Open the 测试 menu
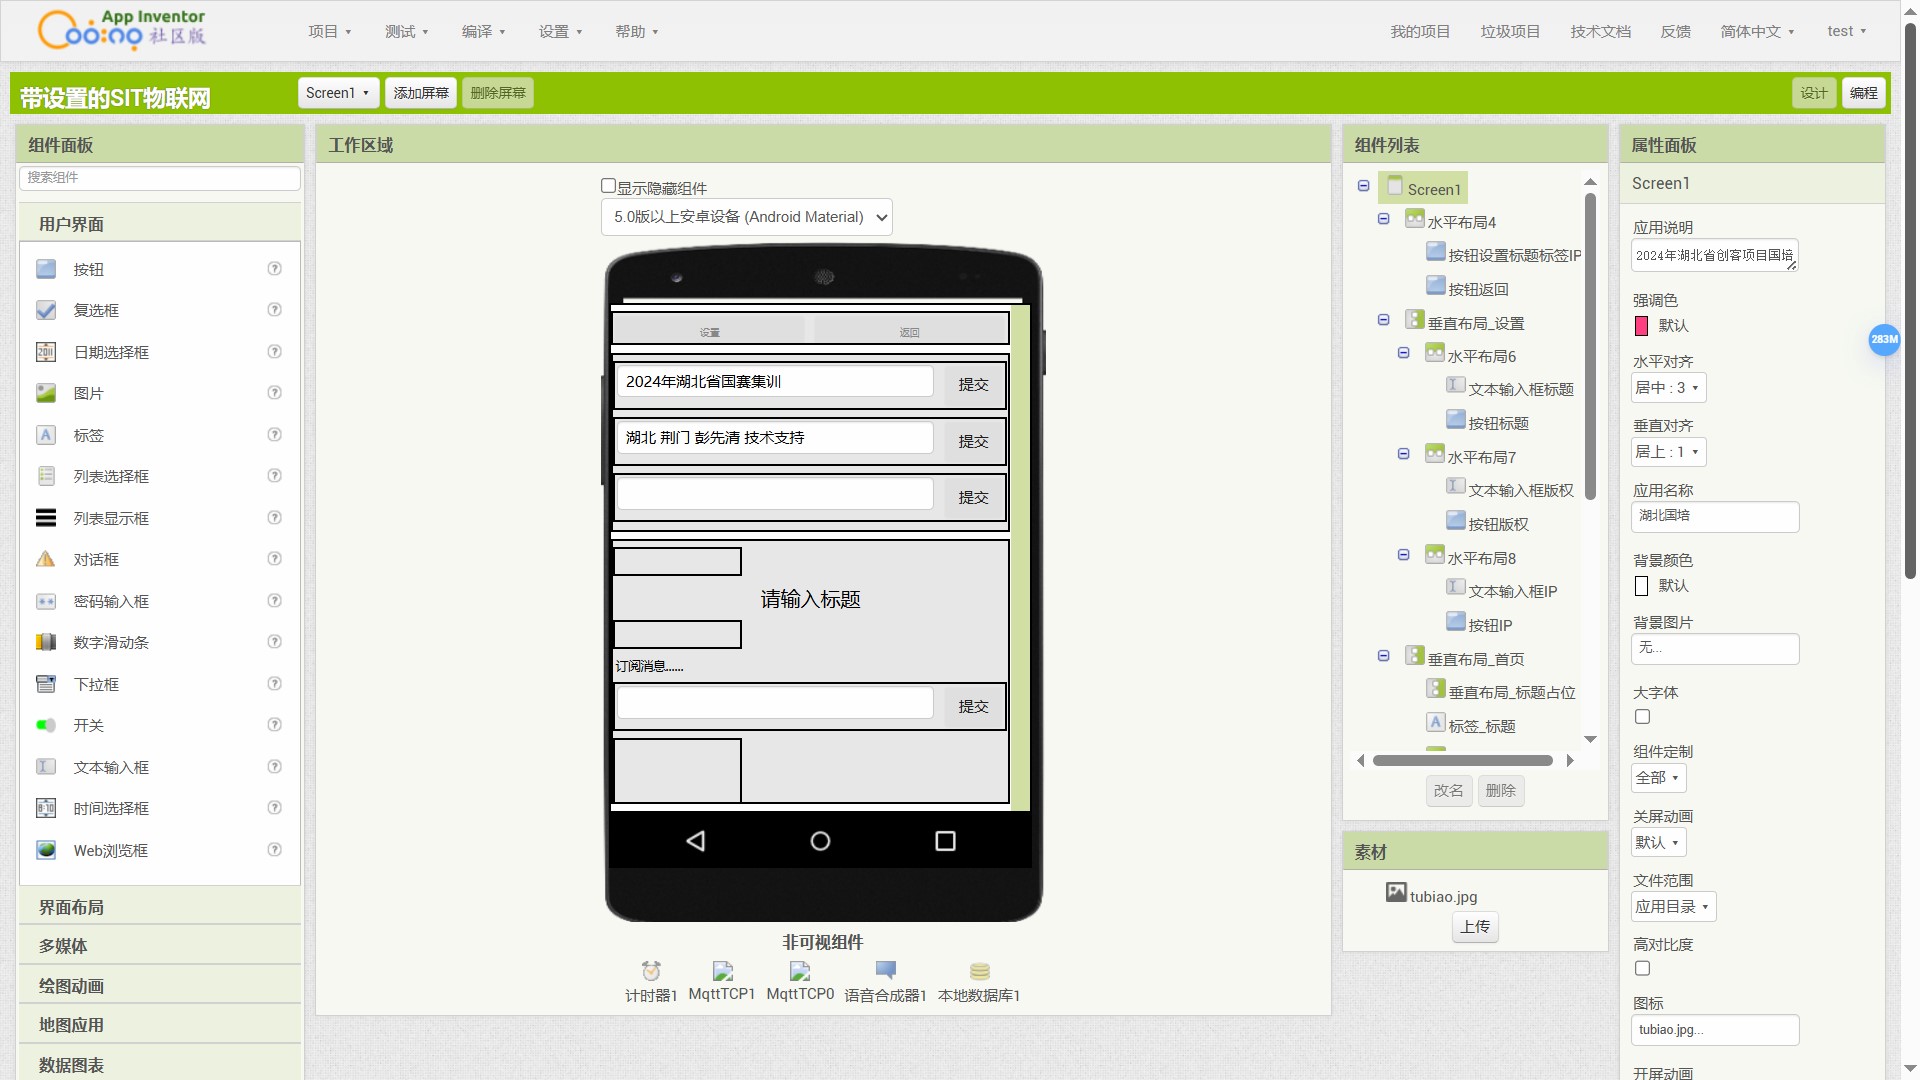1920x1080 pixels. pyautogui.click(x=406, y=32)
